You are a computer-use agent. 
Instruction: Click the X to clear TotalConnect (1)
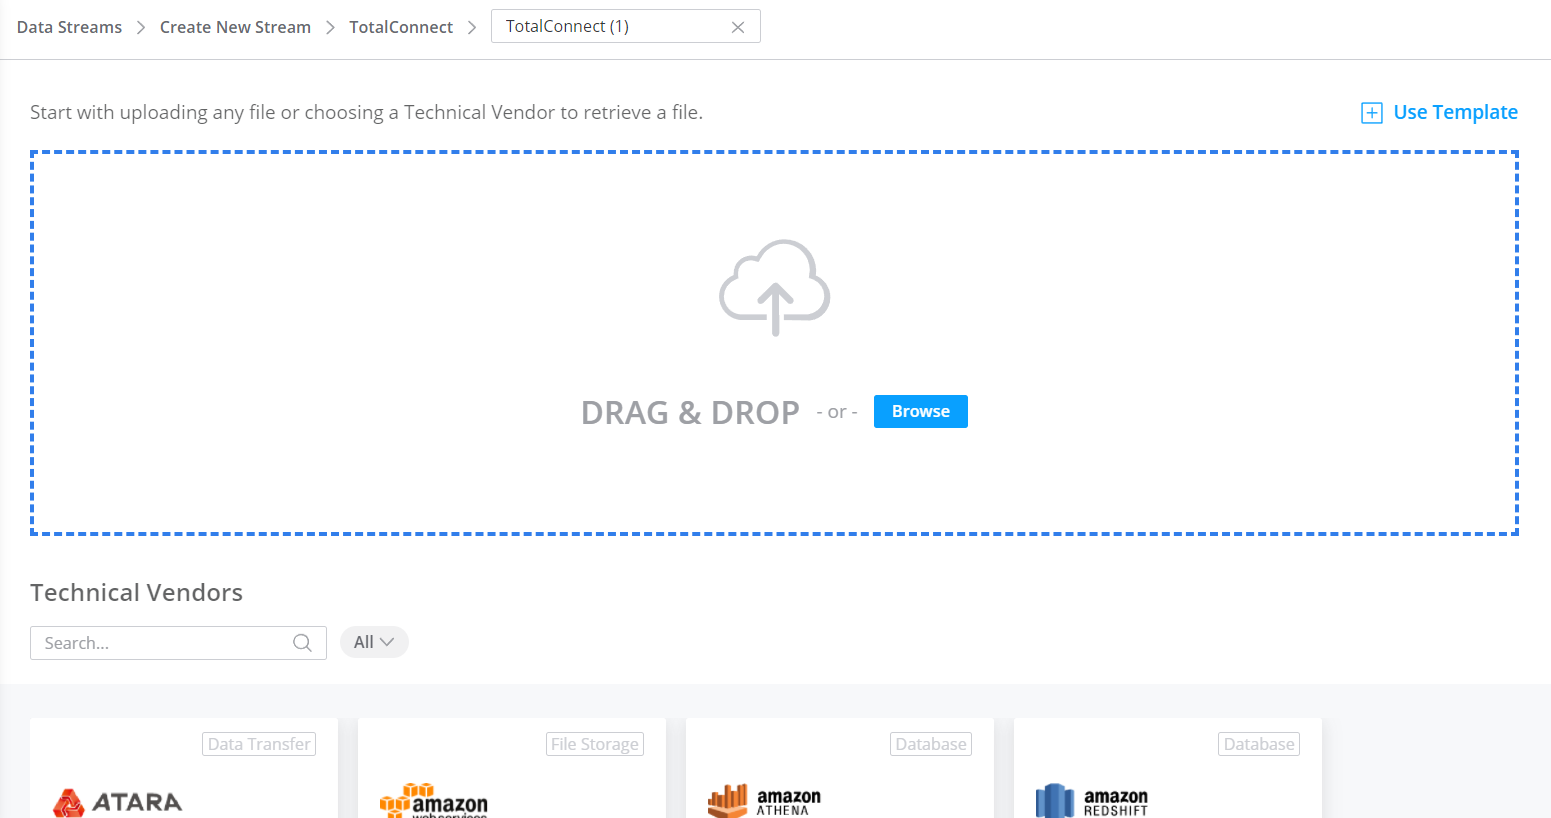[x=738, y=26]
